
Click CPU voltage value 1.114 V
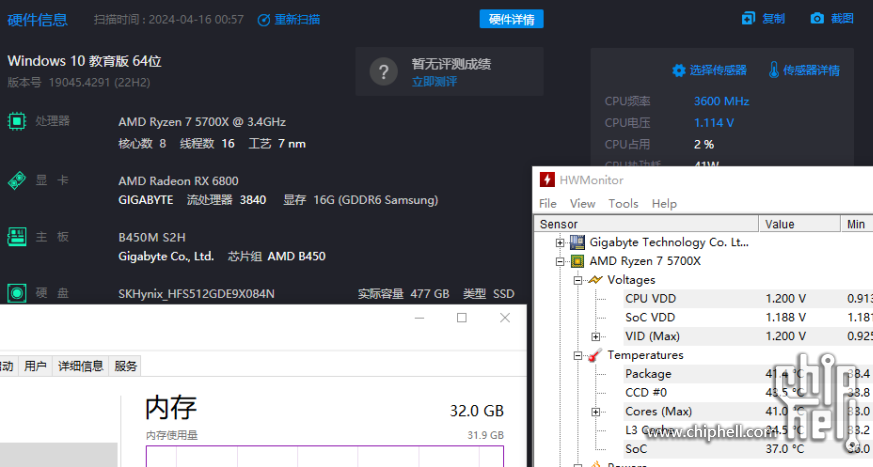714,123
